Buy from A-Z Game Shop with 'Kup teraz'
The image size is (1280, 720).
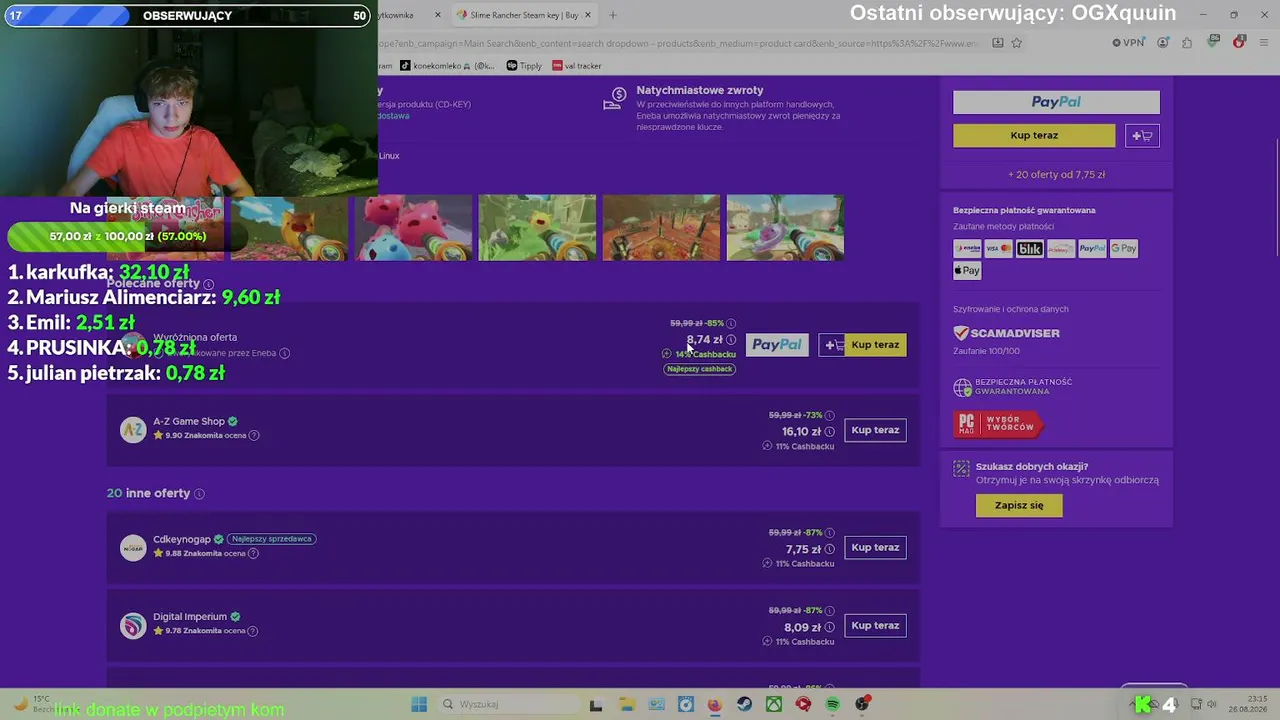pos(875,430)
